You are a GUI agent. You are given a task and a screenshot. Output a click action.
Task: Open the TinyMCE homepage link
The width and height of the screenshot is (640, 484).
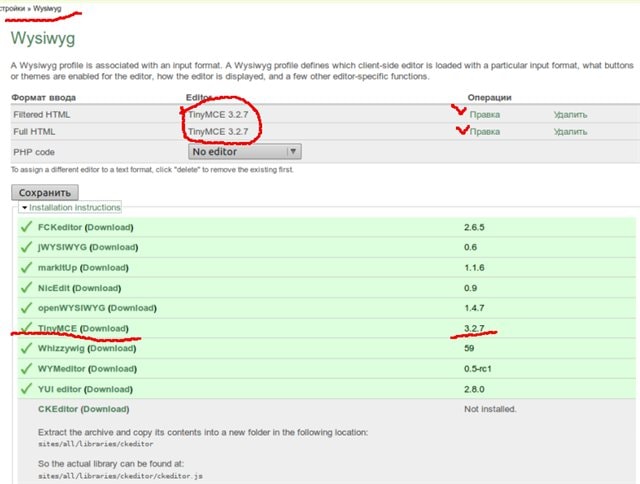tap(57, 329)
